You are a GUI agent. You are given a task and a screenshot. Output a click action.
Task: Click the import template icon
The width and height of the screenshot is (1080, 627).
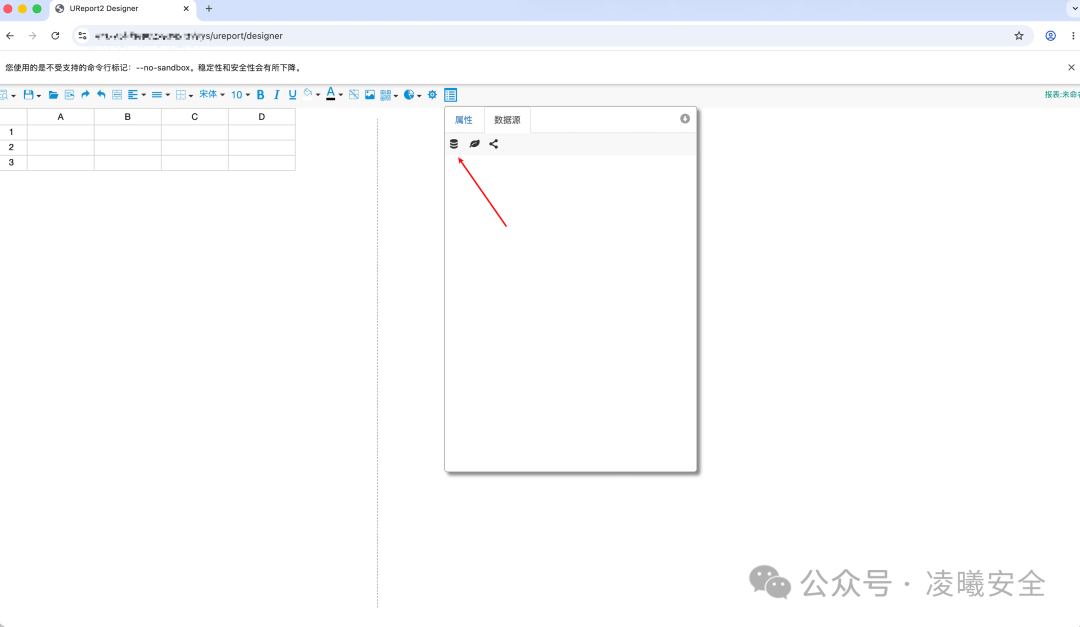pyautogui.click(x=70, y=95)
